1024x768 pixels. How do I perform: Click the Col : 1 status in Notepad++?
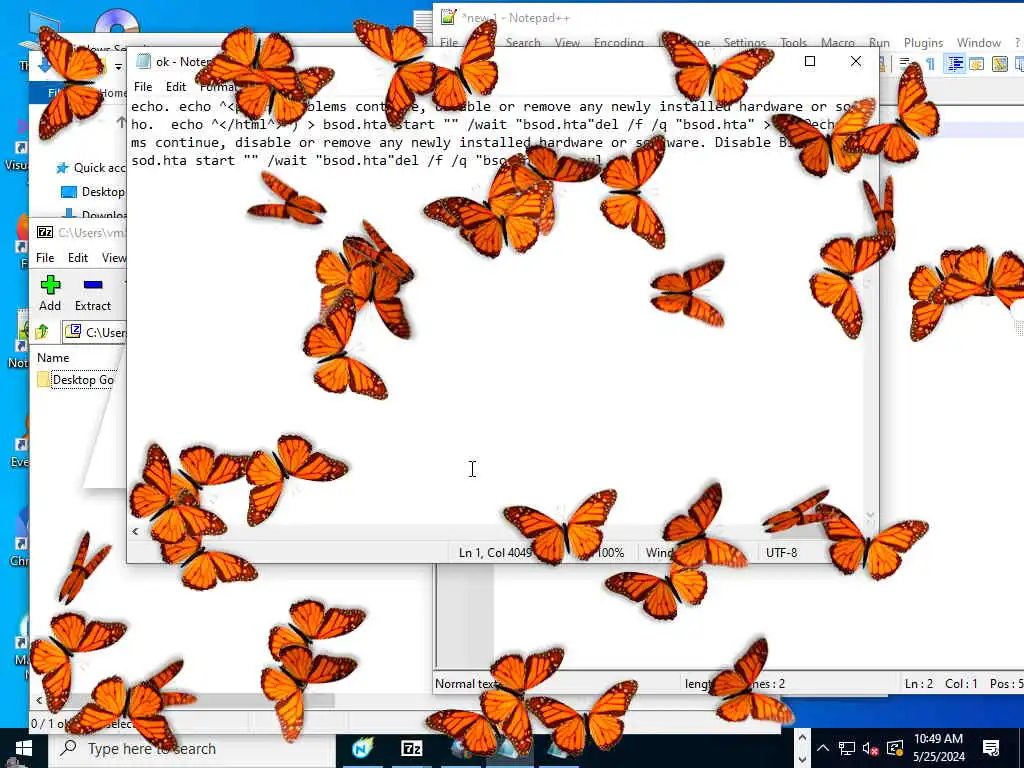click(961, 684)
